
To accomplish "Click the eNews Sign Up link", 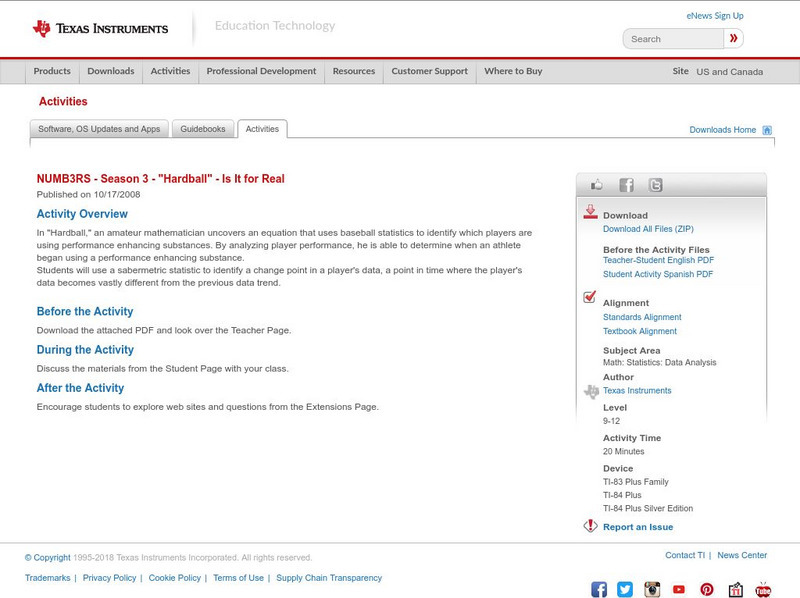I will (x=714, y=15).
